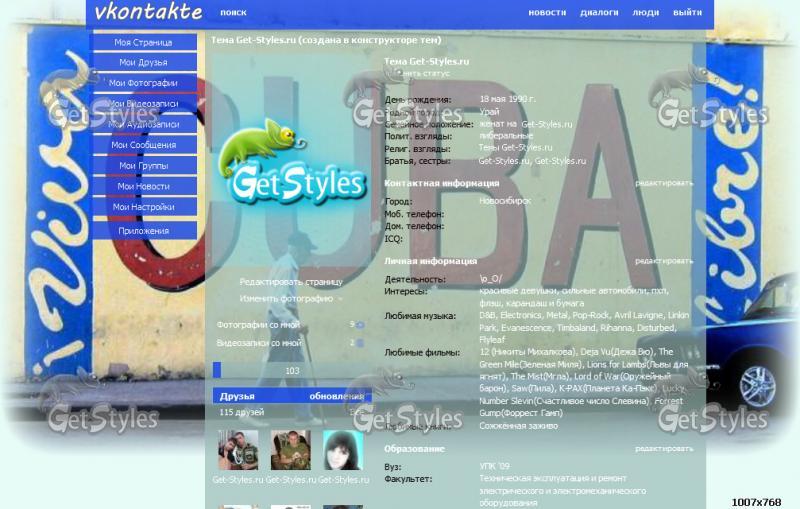Open first friend avatar thumbnail

coord(238,450)
